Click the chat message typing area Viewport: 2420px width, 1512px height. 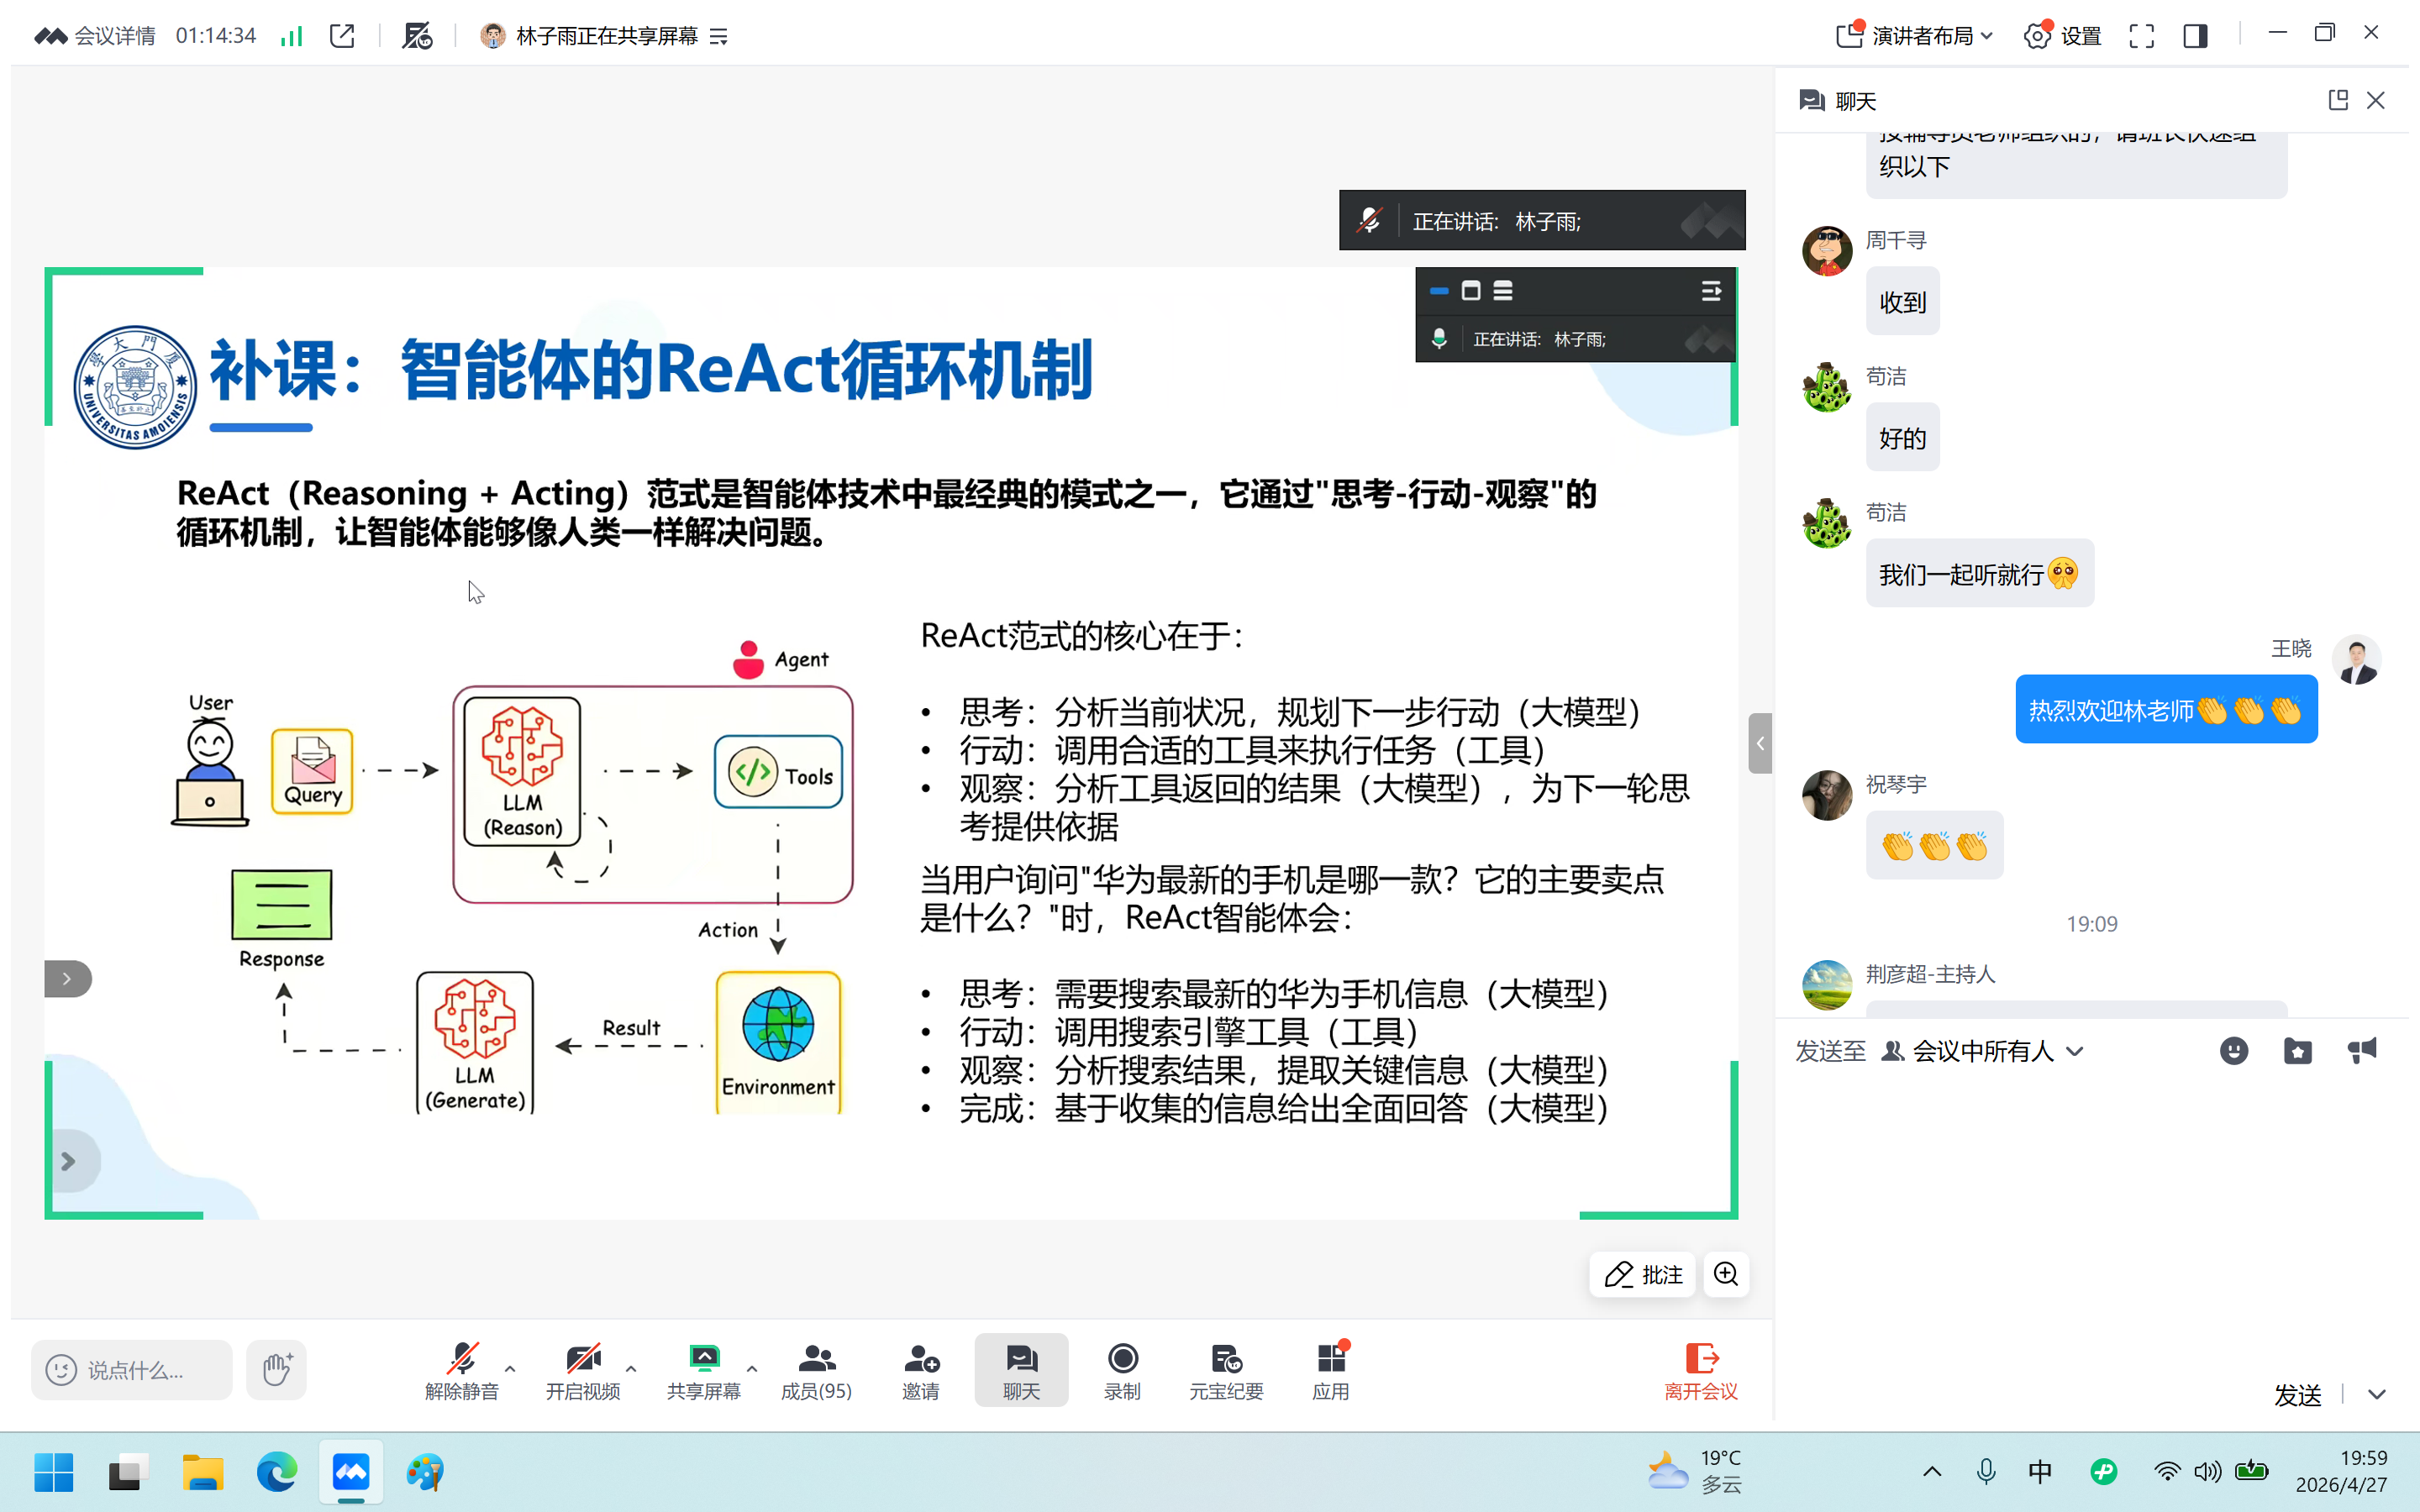[2092, 1220]
